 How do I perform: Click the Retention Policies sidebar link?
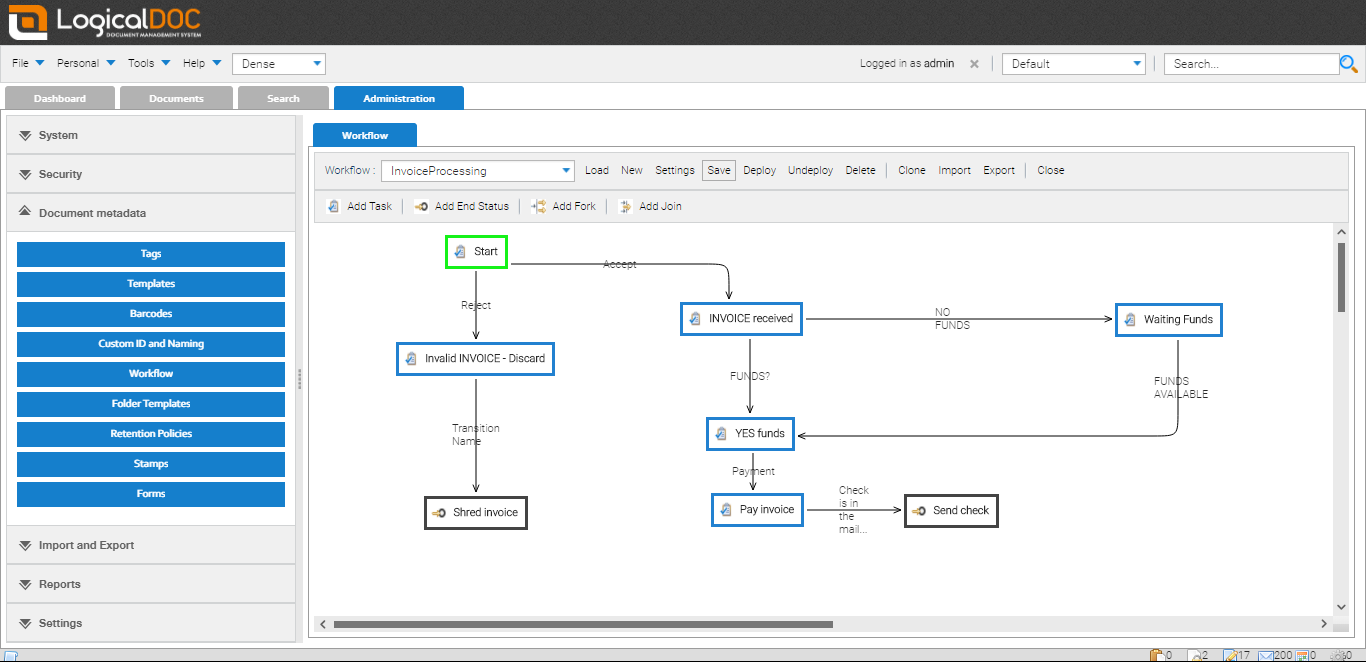pyautogui.click(x=150, y=433)
